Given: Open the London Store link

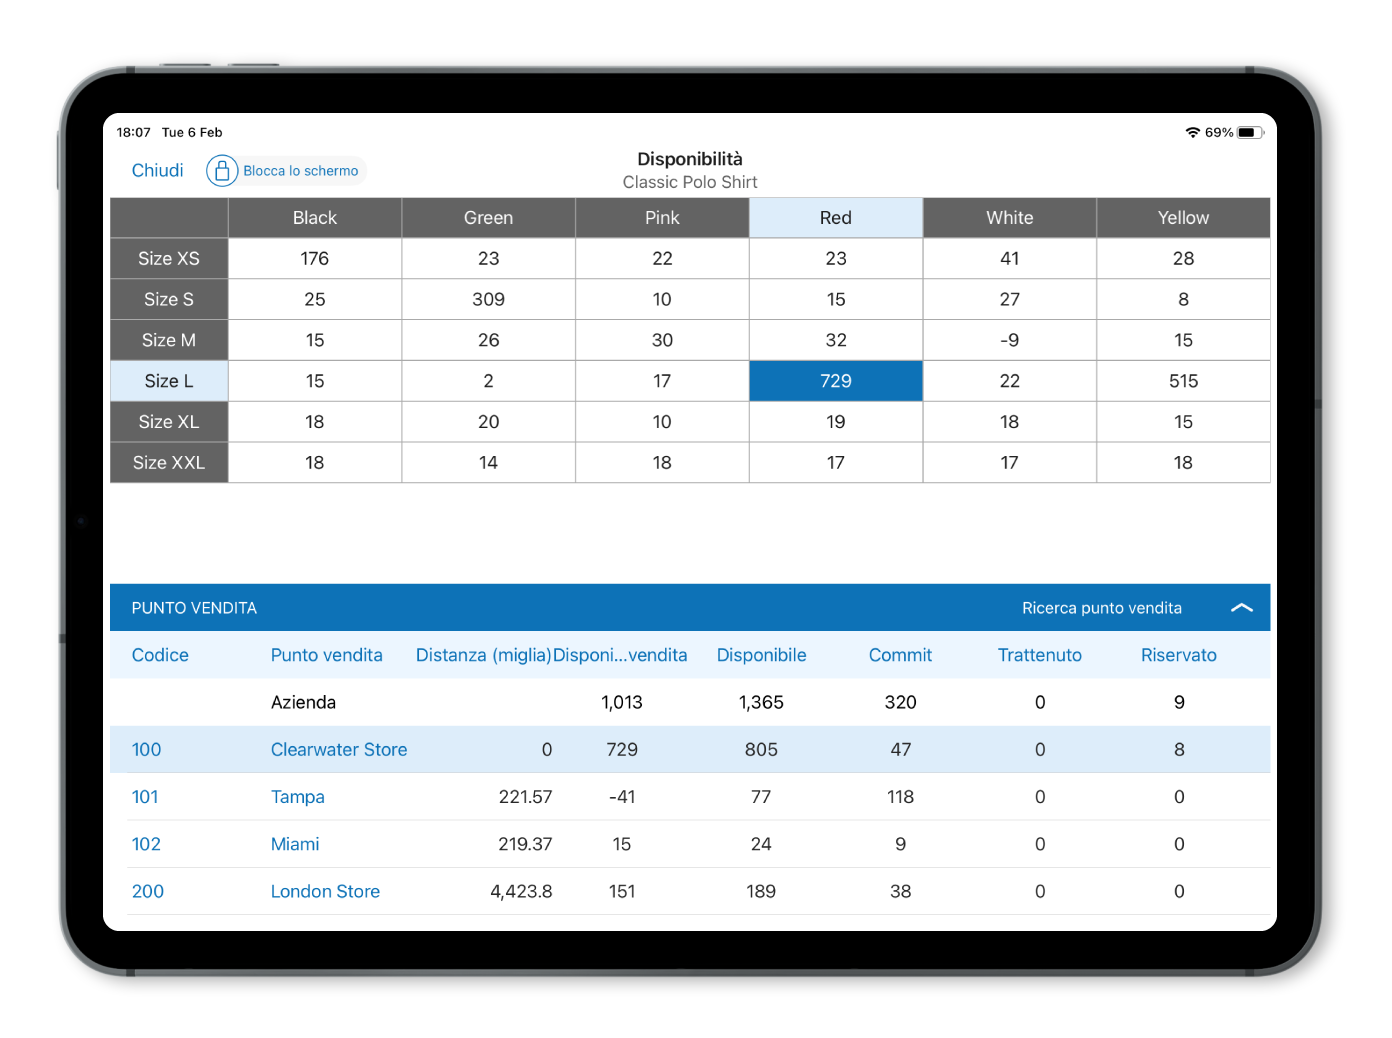Looking at the screenshot, I should click(325, 891).
